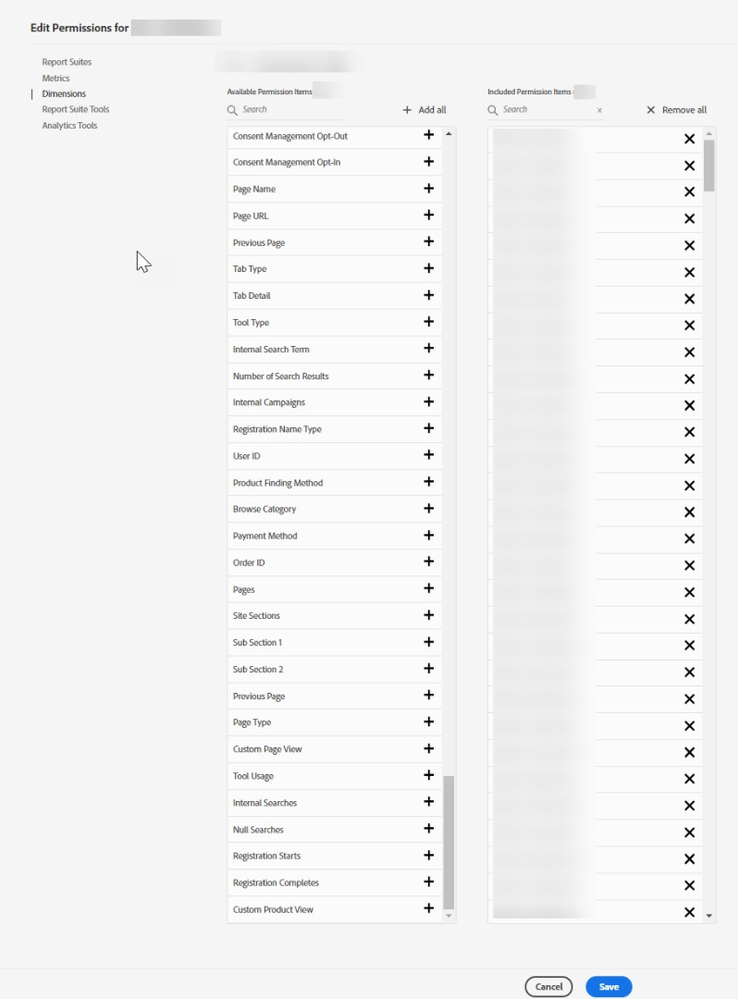Clear the Included Permission Items search
Screen dimensions: 738x999
tap(599, 110)
